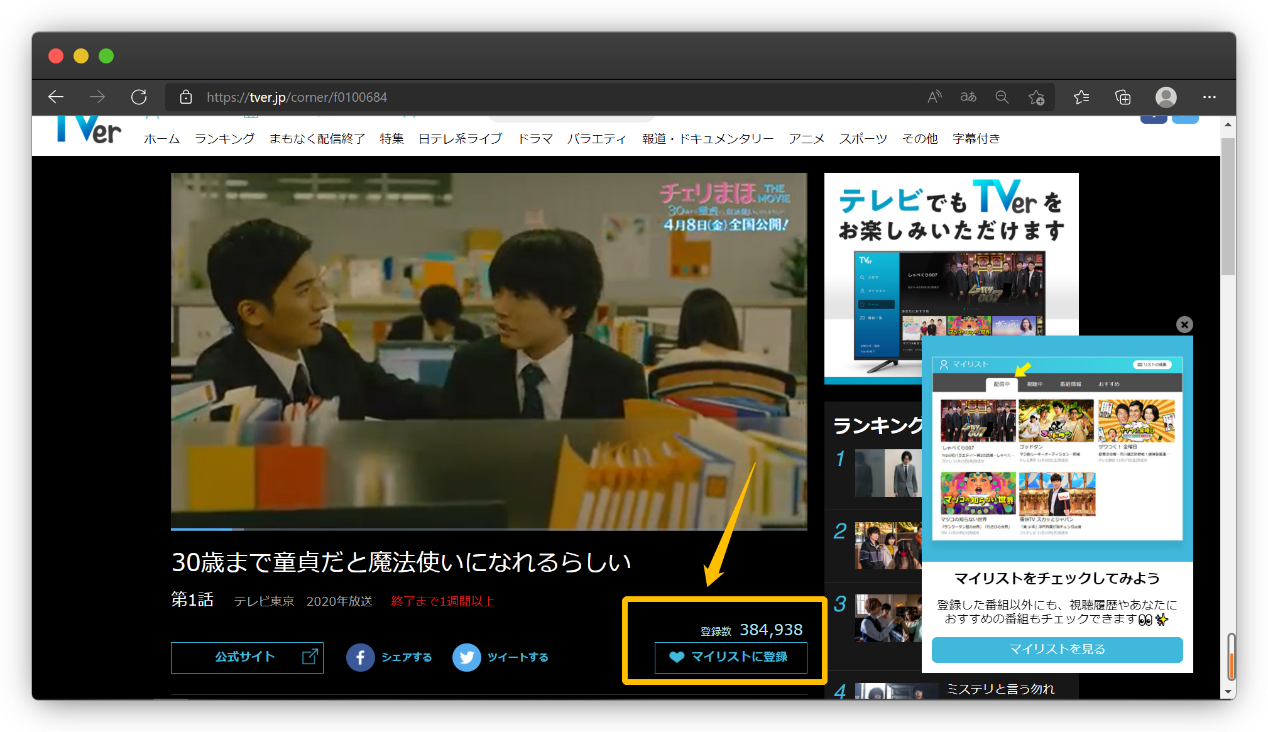Screen dimensions: 1268x732
Task: Click the title 30歳まで童貞だと魔法使いになれるらしい
Action: [x=402, y=562]
